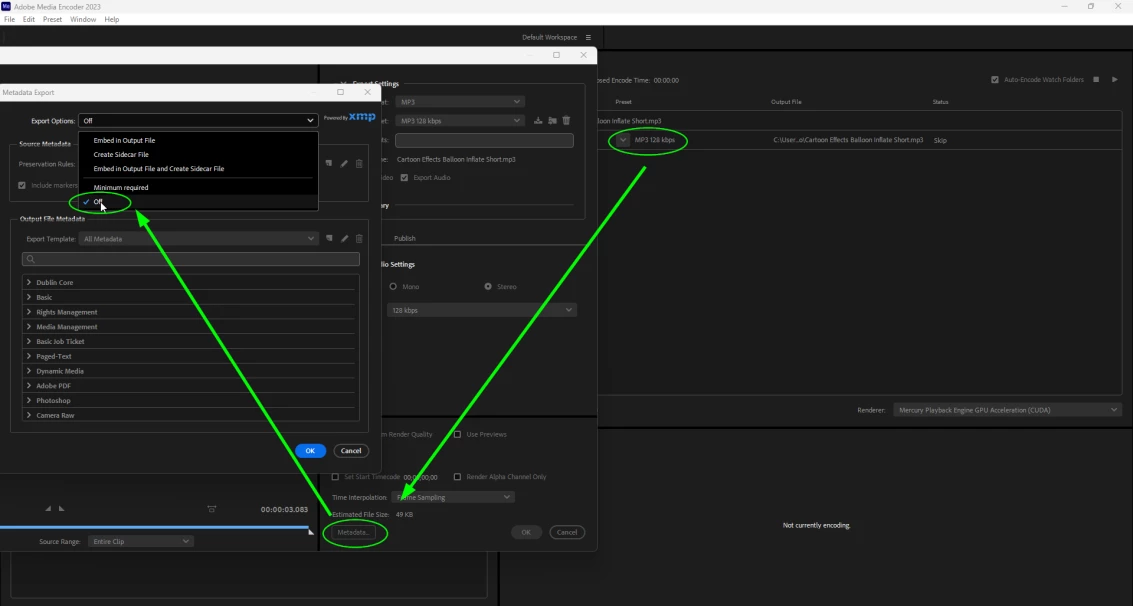Open the MP3 format dropdown
The width and height of the screenshot is (1133, 606).
pos(460,102)
